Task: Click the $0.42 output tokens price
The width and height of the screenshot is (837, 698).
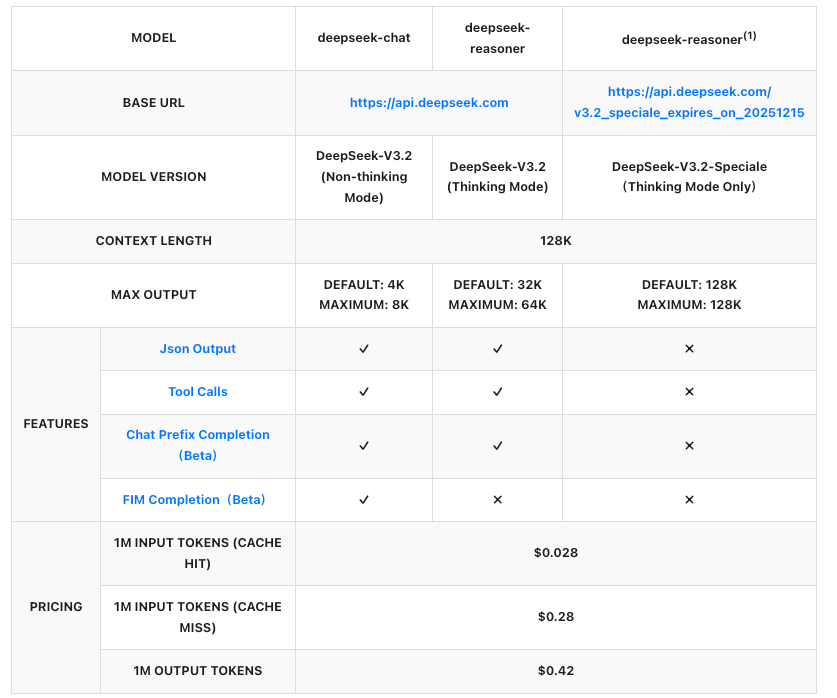Action: (x=556, y=671)
